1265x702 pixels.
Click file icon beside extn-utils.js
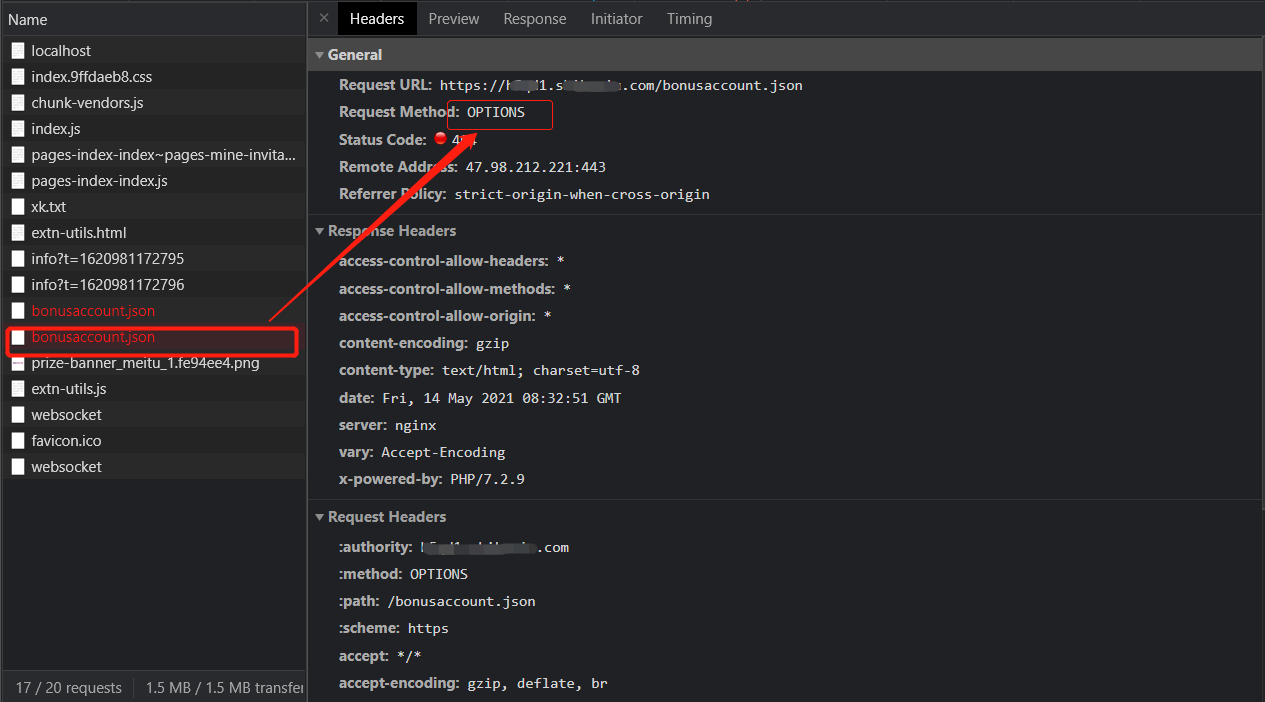pos(18,389)
